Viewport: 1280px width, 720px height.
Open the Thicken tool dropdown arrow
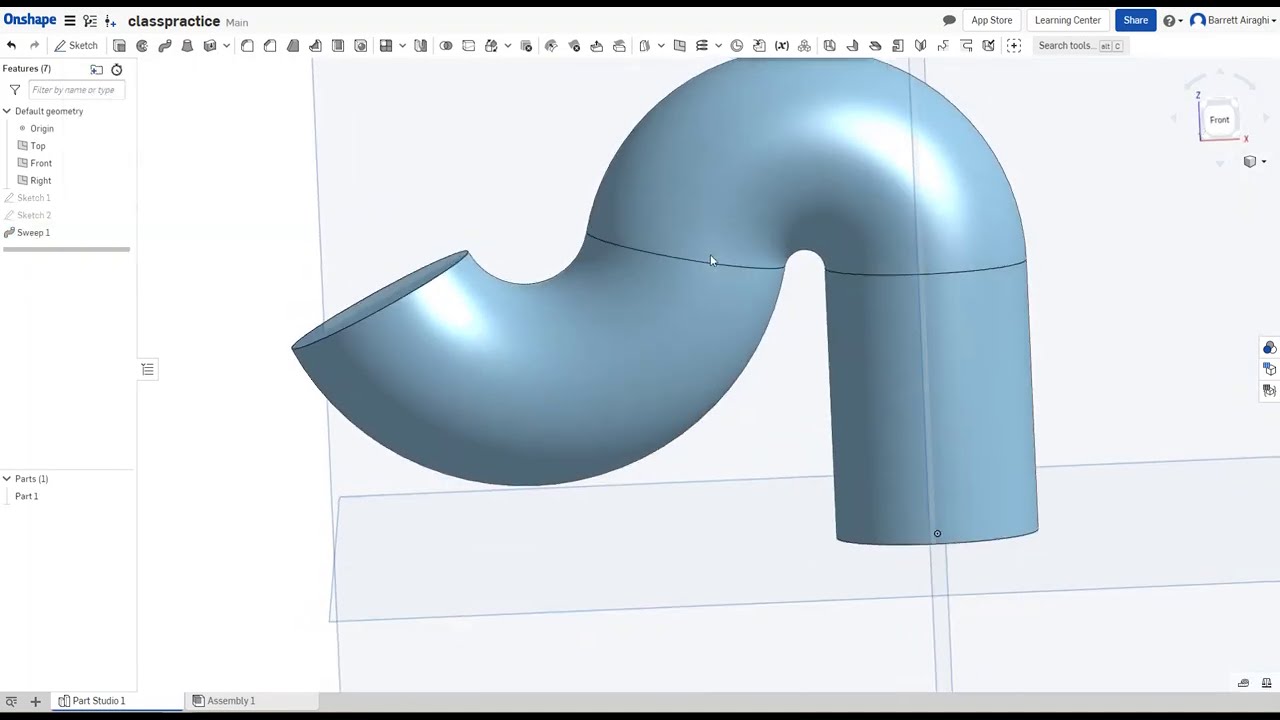pos(226,46)
